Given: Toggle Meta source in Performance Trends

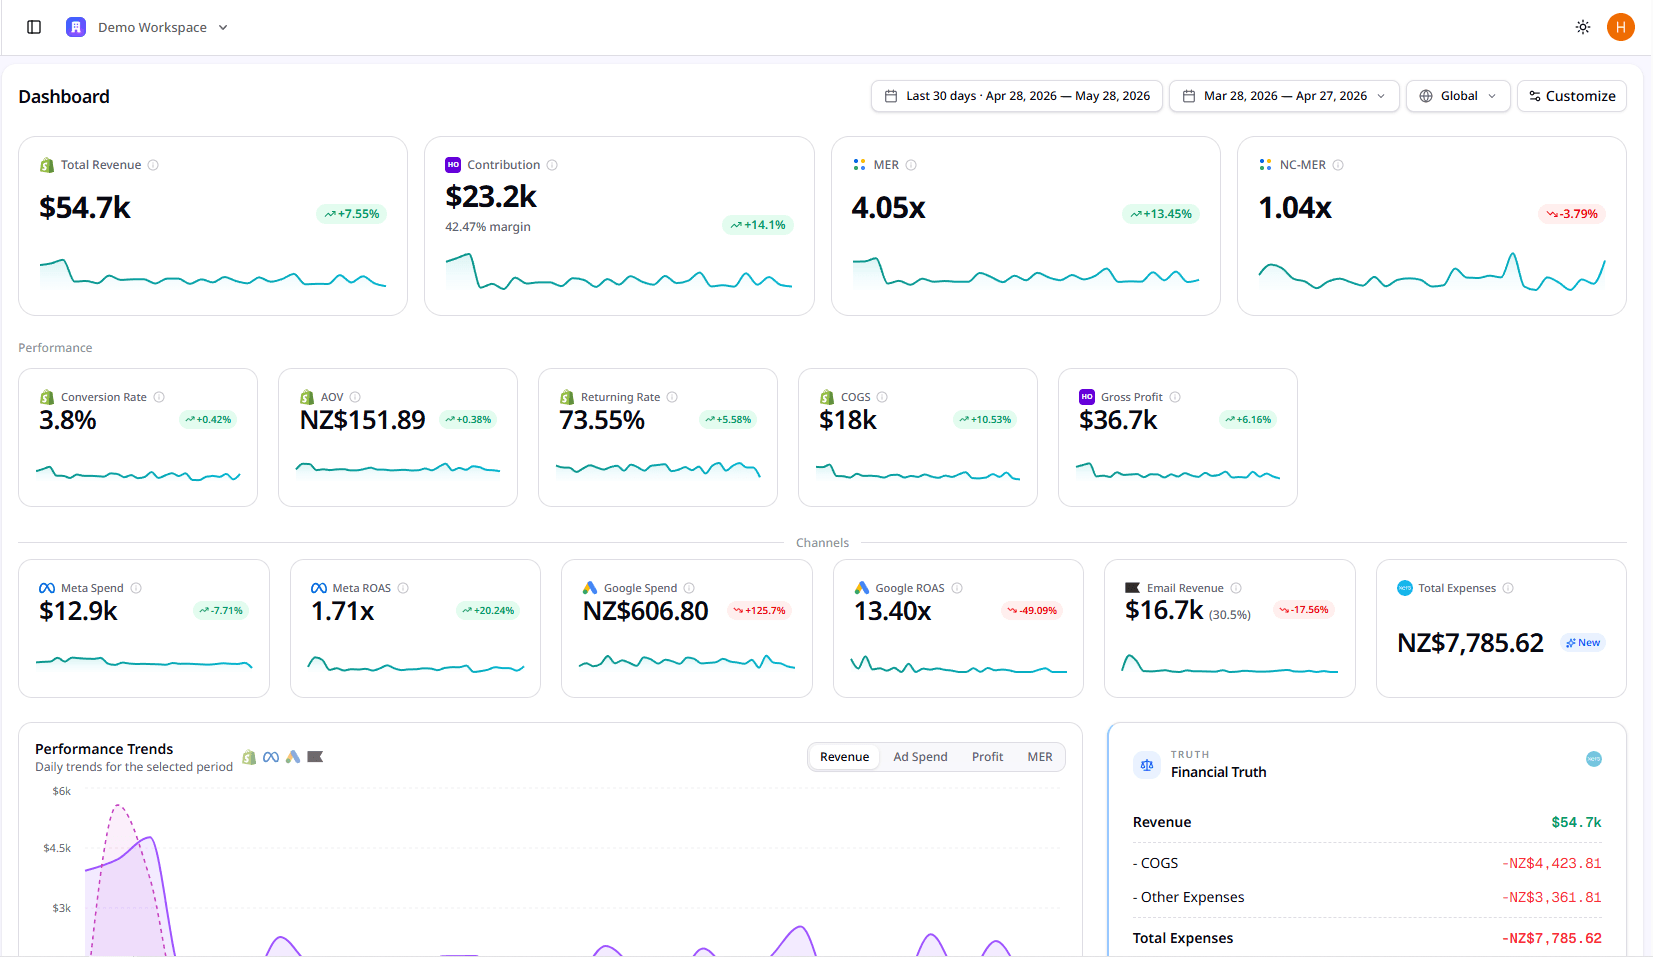Looking at the screenshot, I should (x=271, y=757).
